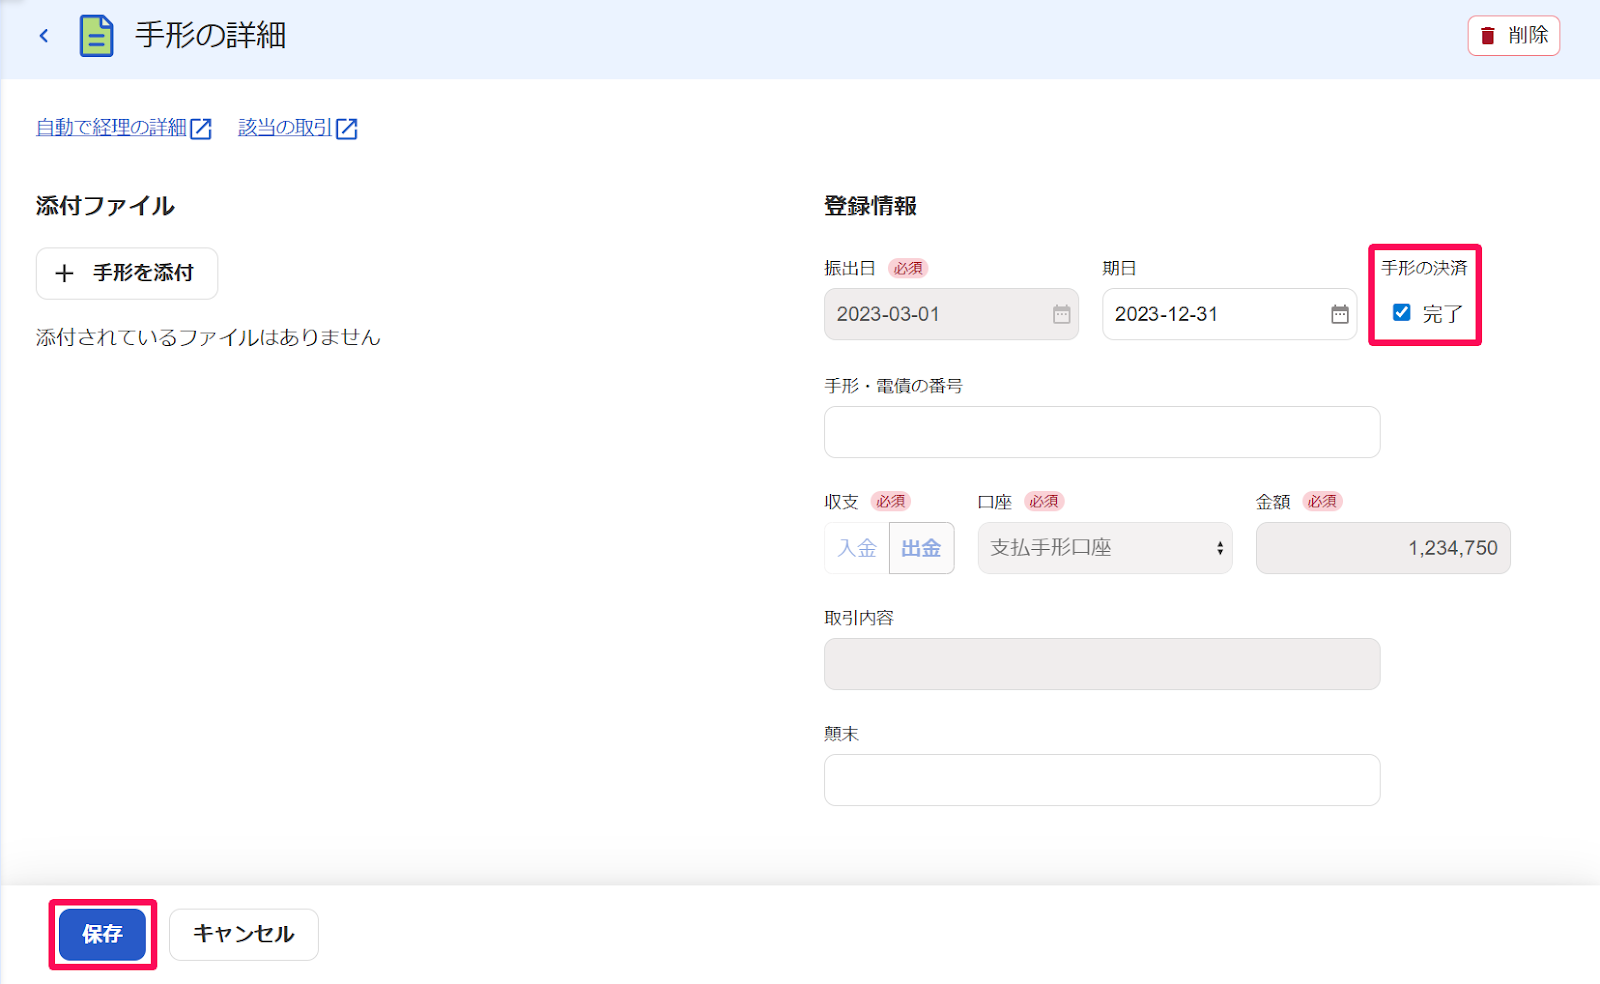
Task: Click the 取引内容 text field
Action: [x=1102, y=664]
